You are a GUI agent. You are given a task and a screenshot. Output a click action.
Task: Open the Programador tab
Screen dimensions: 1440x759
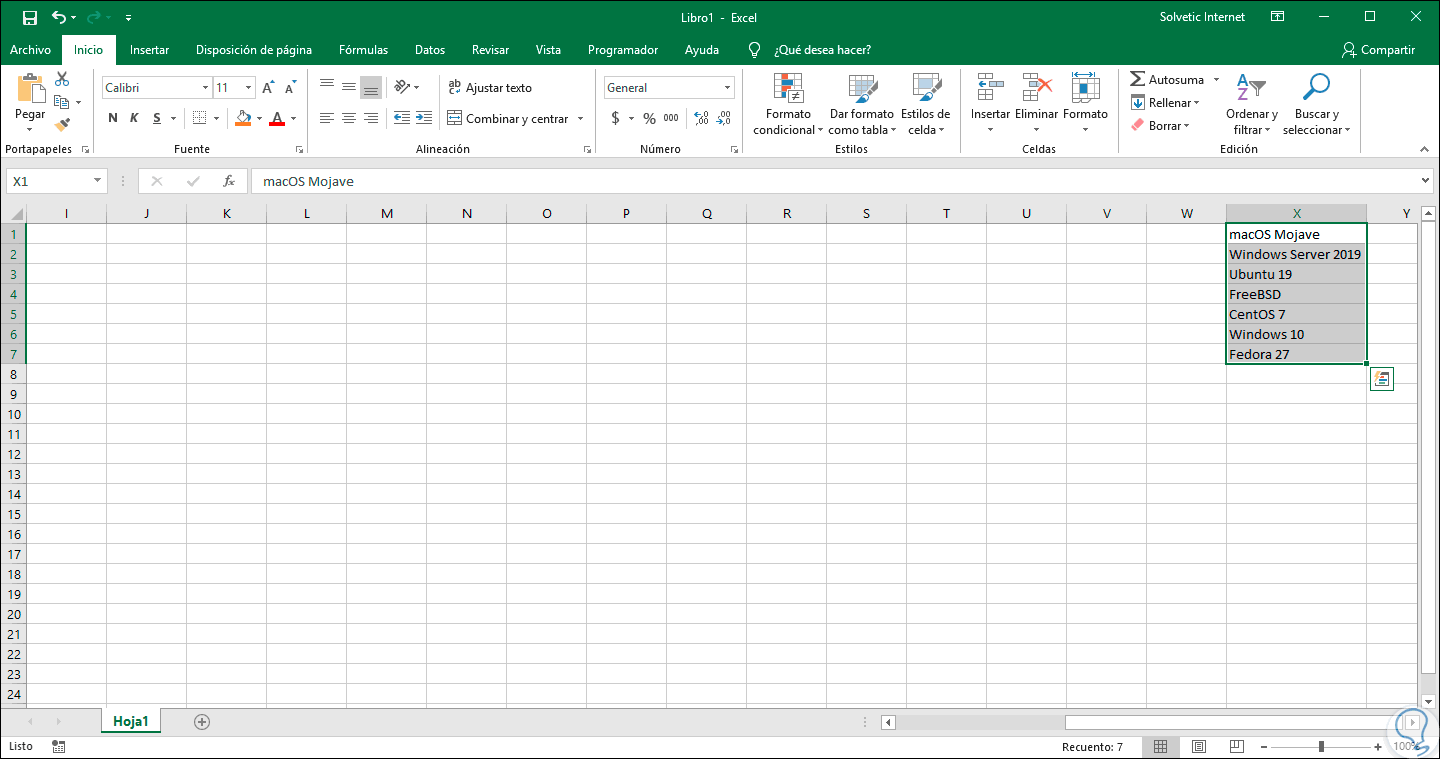point(623,50)
